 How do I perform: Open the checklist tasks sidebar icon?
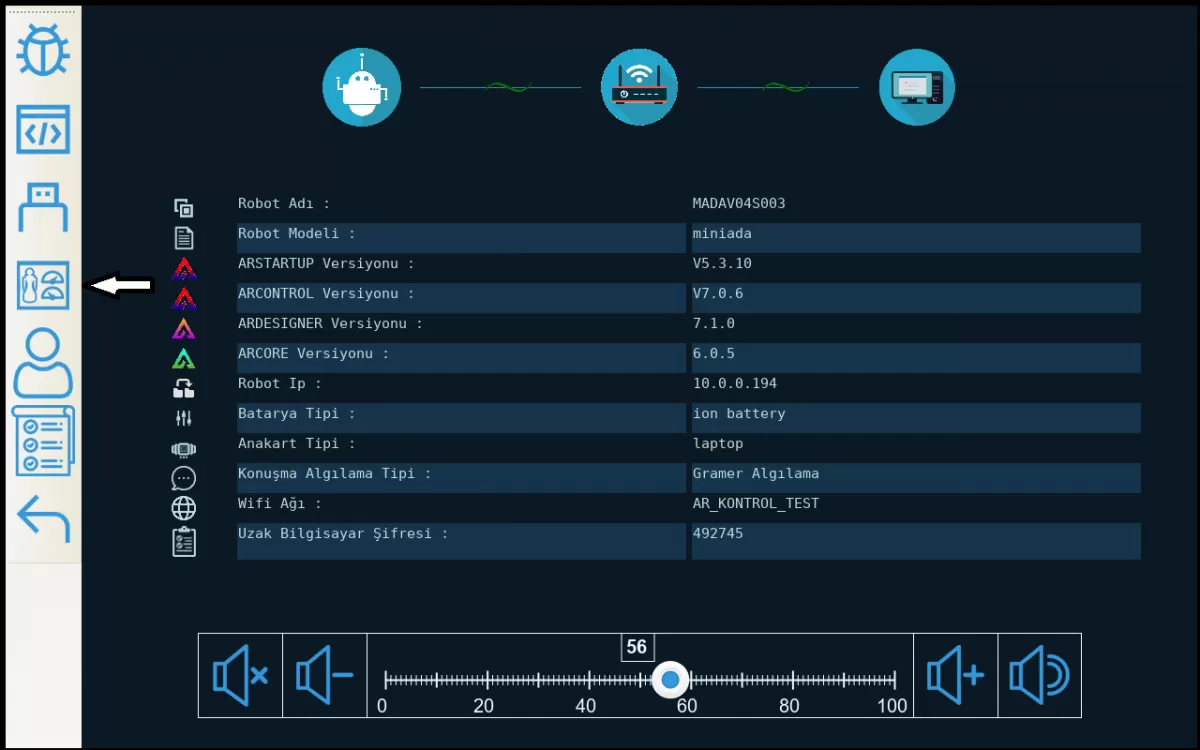[43, 440]
